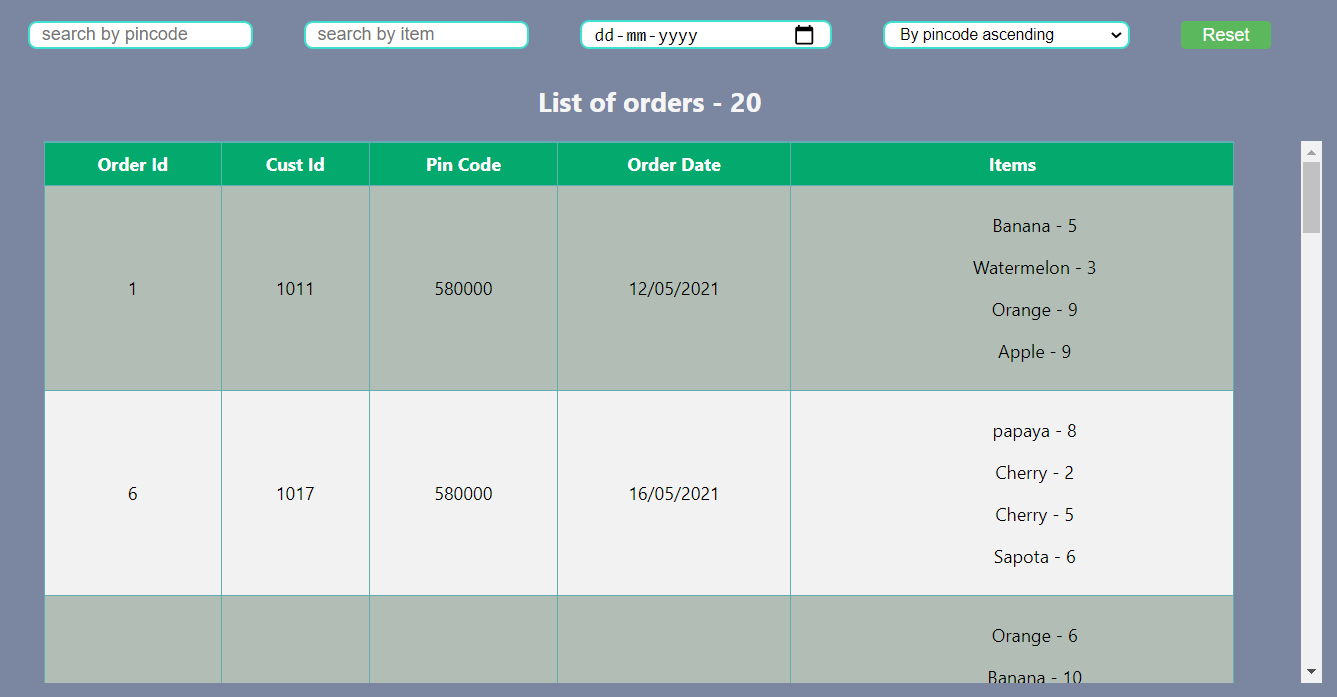This screenshot has height=697, width=1337.
Task: Select Cust Id cell 1011
Action: coord(295,289)
